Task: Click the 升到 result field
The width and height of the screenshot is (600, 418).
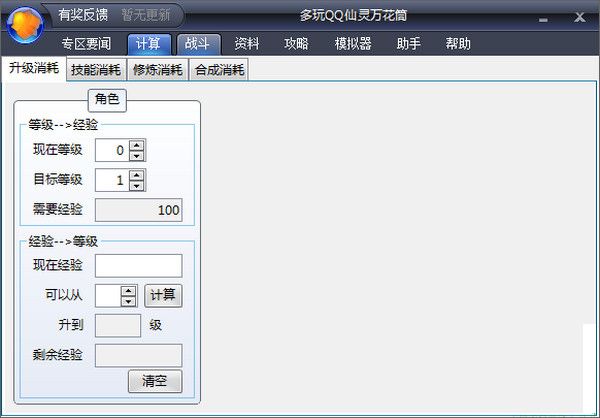Action: (118, 326)
